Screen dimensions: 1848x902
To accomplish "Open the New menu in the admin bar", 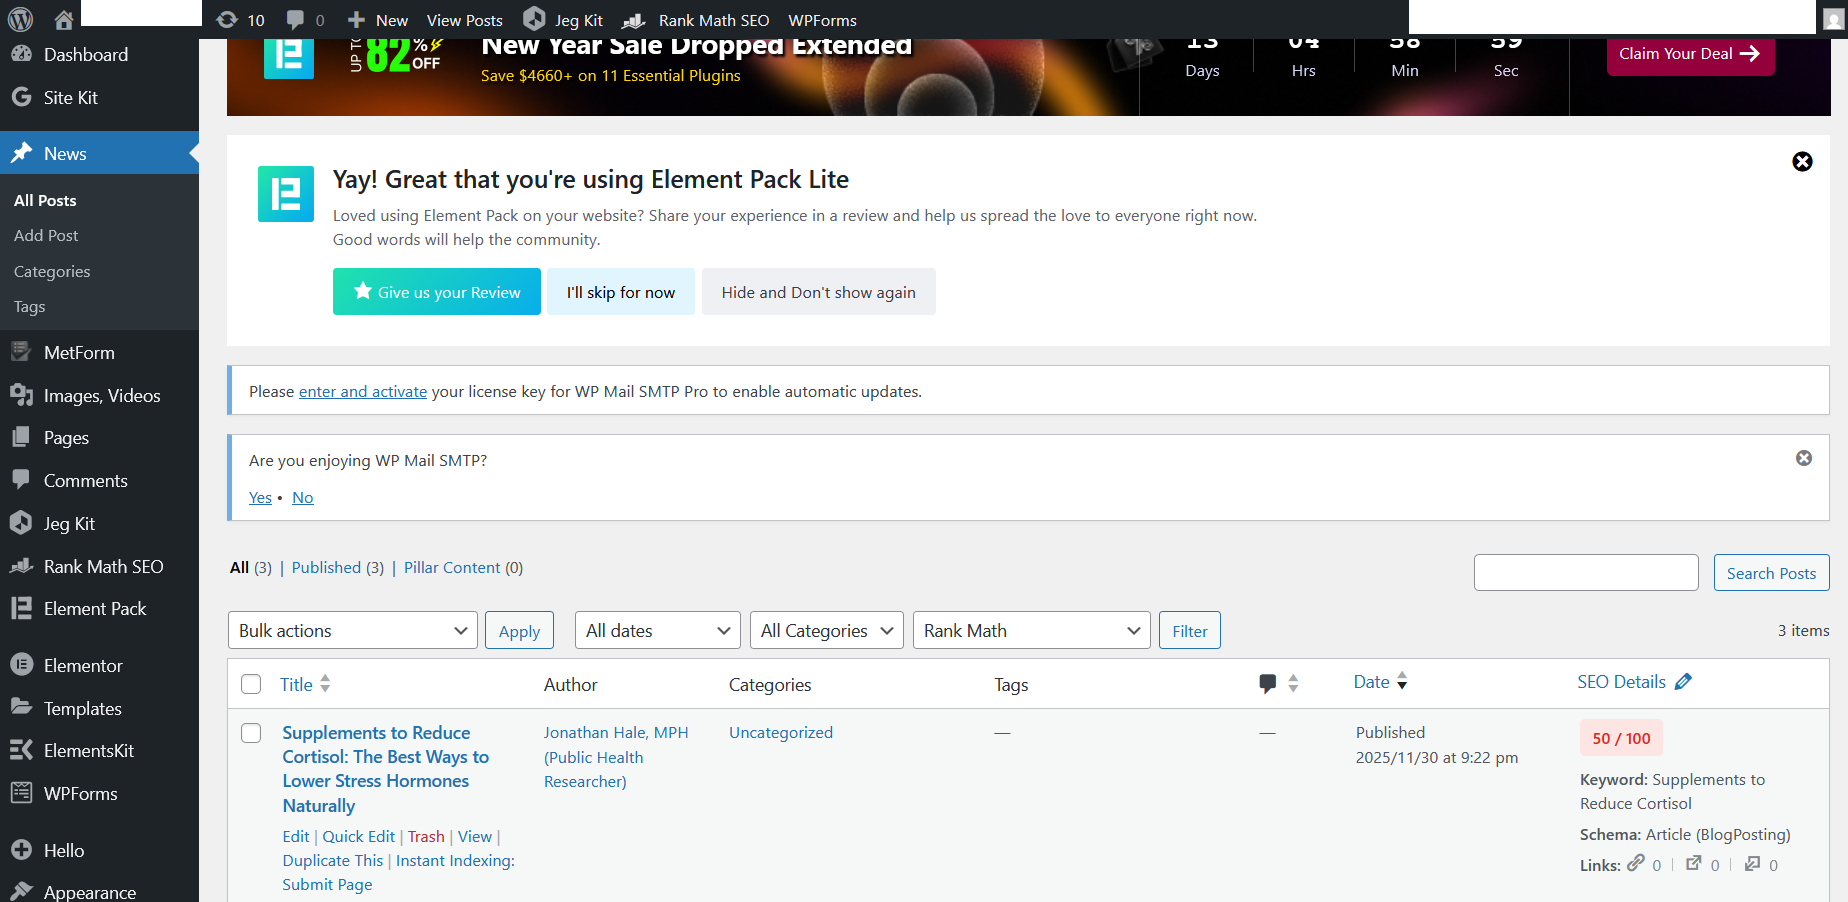I will tap(377, 19).
